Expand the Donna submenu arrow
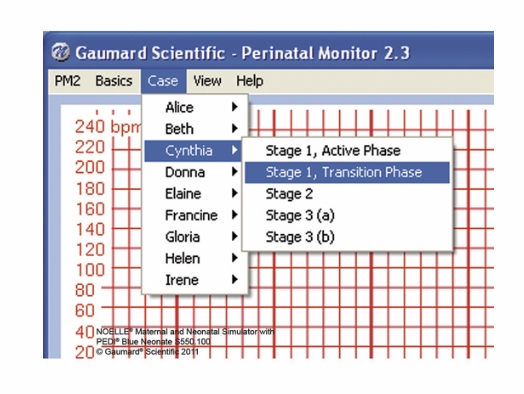Viewport: 524px width, 394px height. [x=235, y=172]
